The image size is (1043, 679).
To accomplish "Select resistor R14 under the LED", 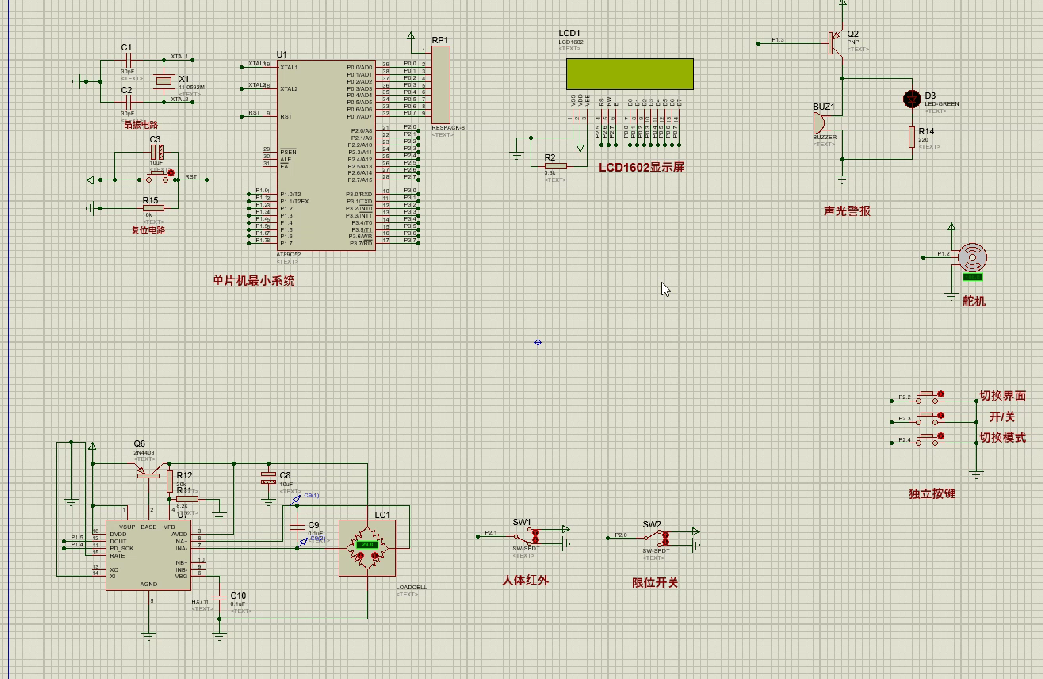I will click(911, 136).
